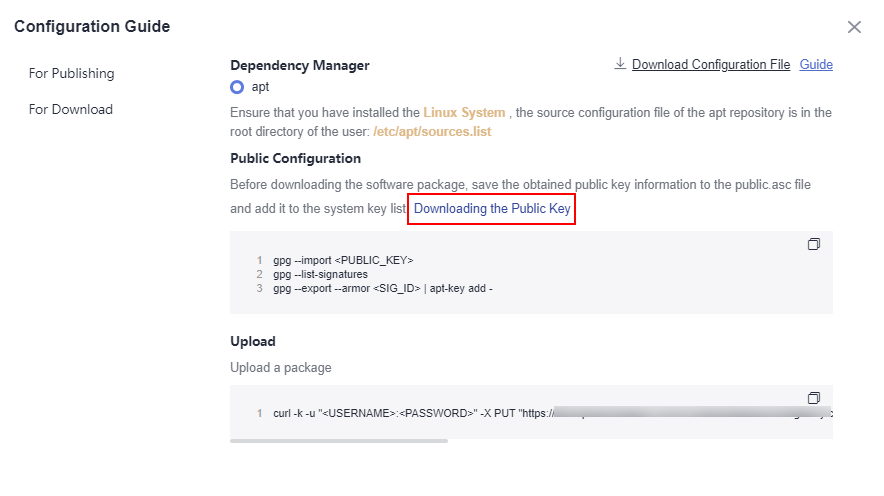Click the curl -k -u command line

[552, 413]
